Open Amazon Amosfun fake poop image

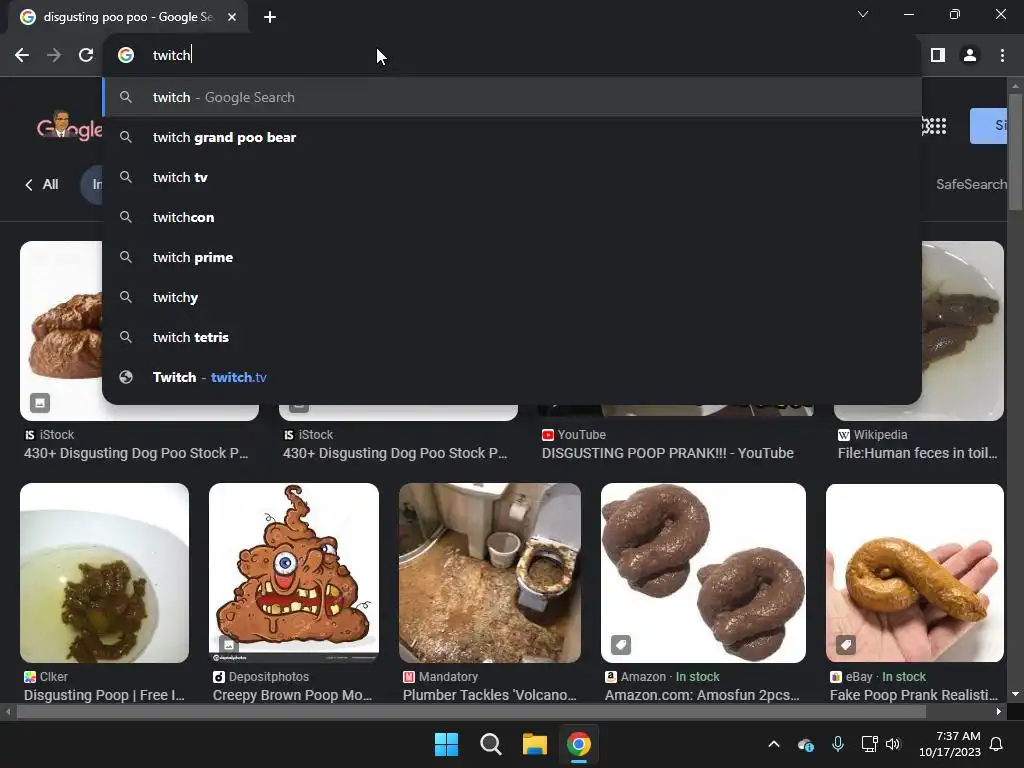point(703,573)
